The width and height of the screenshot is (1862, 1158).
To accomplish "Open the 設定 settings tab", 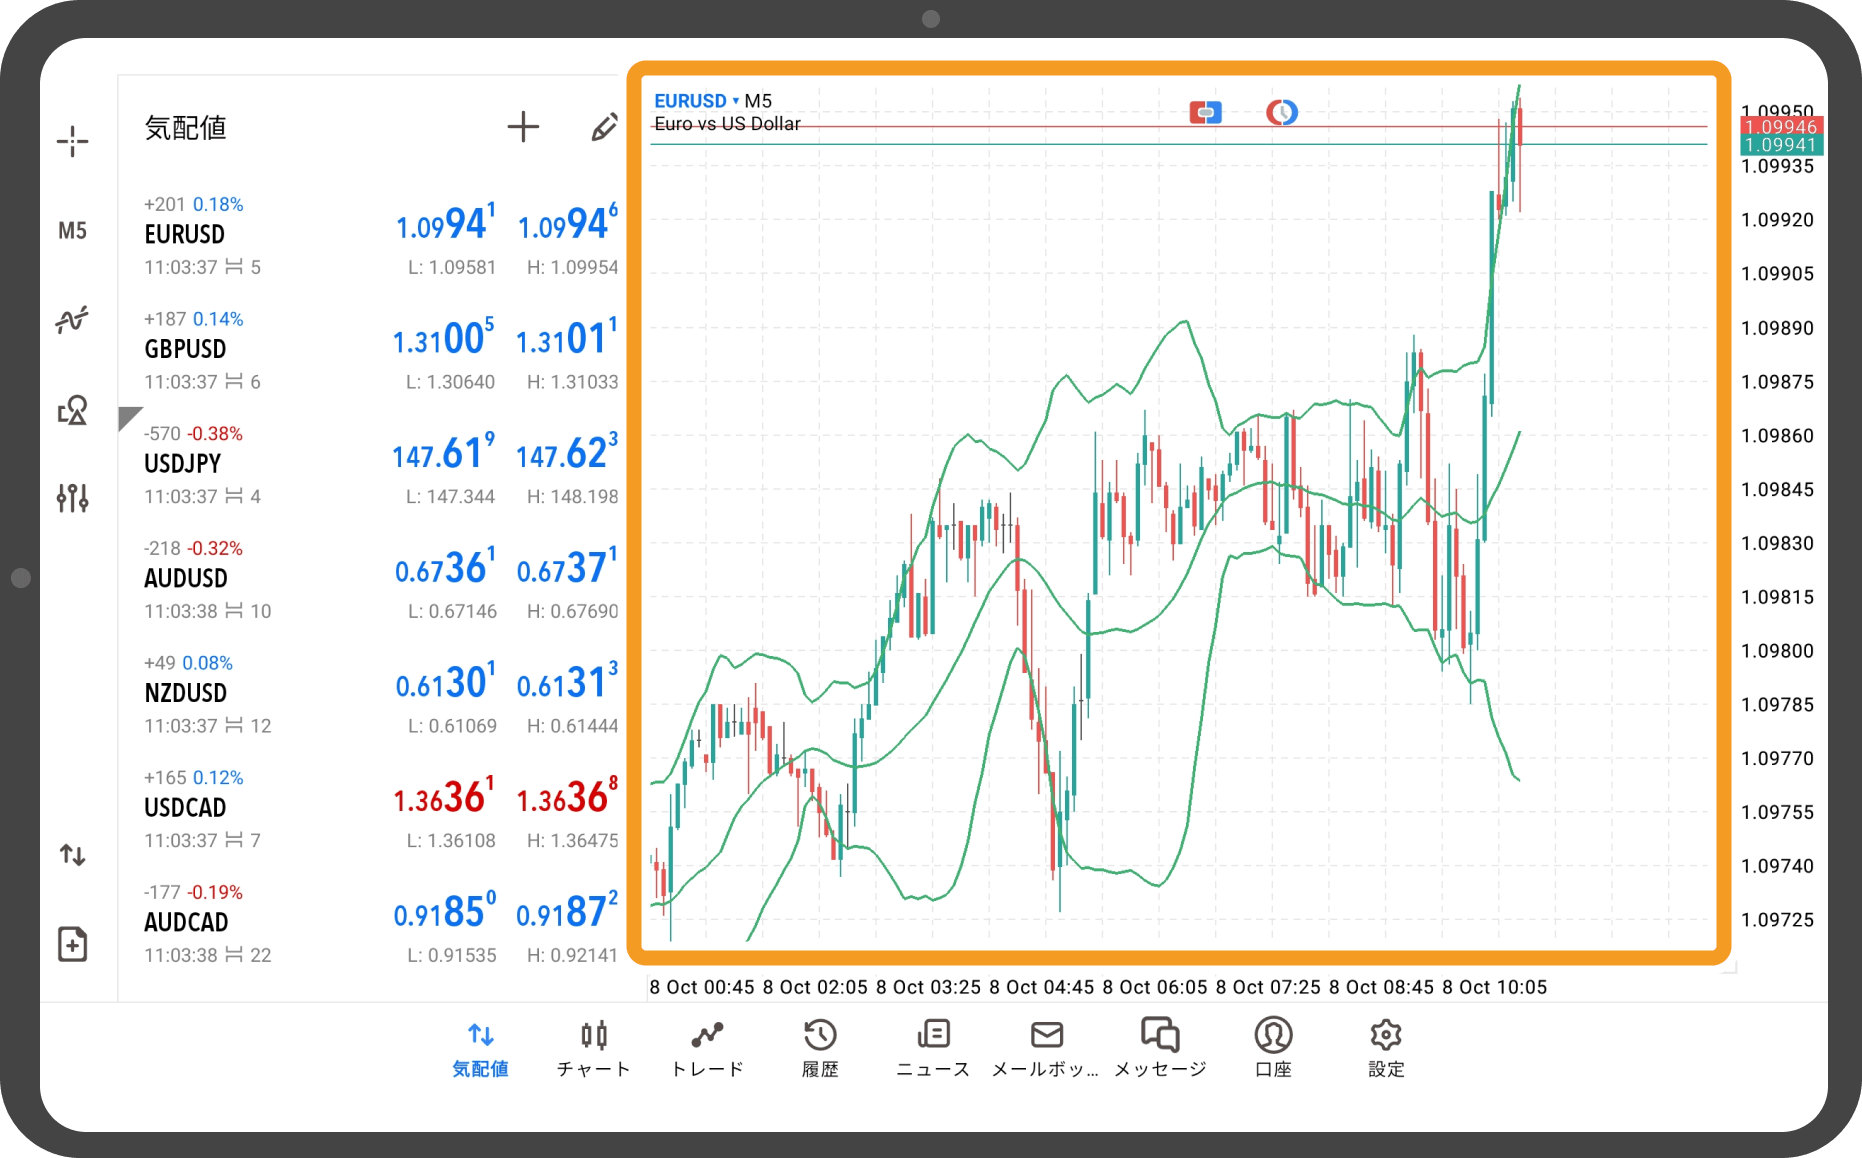I will pyautogui.click(x=1386, y=1049).
